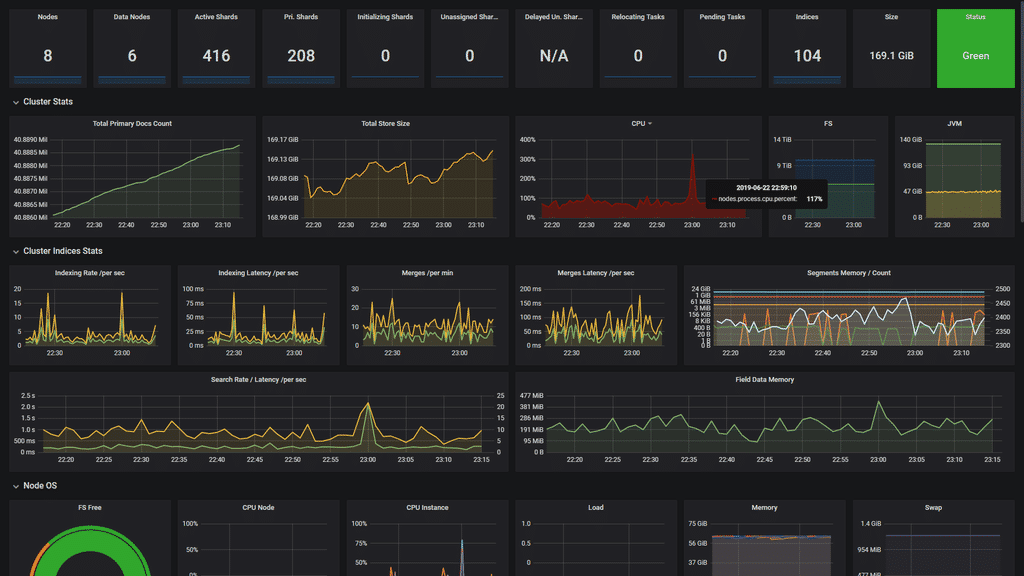Screen dimensions: 1024x576
Task: Open the Pri. Shards panel title menu
Action: point(301,17)
